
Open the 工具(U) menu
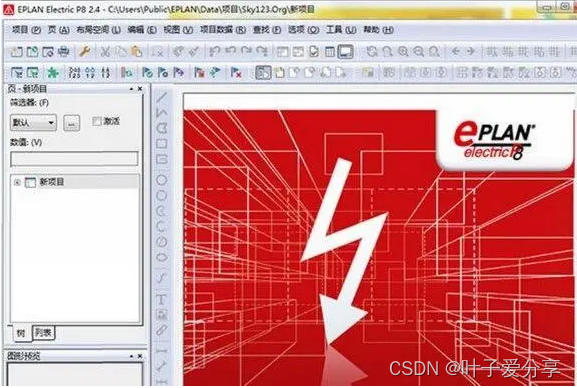coord(341,30)
